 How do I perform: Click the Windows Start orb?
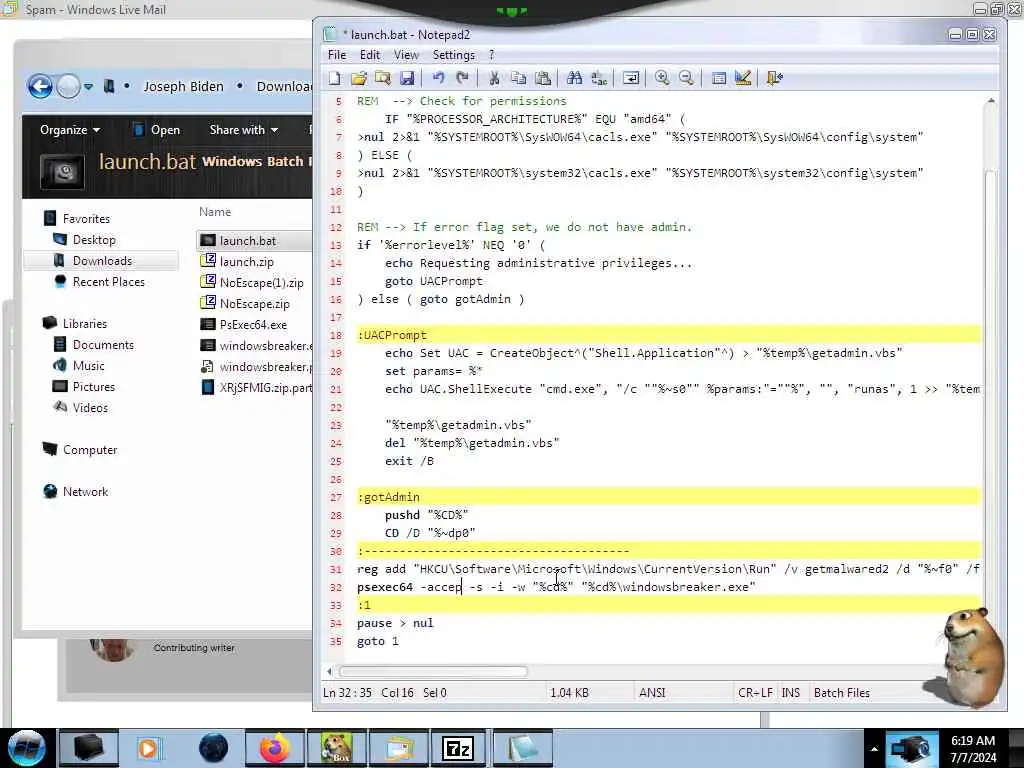pyautogui.click(x=26, y=748)
